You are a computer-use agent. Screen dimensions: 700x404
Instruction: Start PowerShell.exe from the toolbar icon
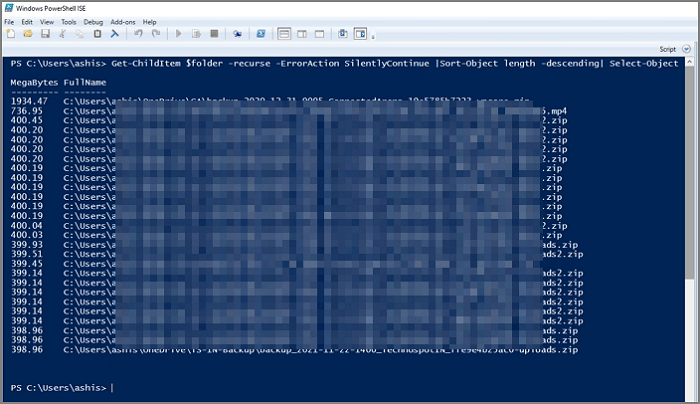coord(260,33)
